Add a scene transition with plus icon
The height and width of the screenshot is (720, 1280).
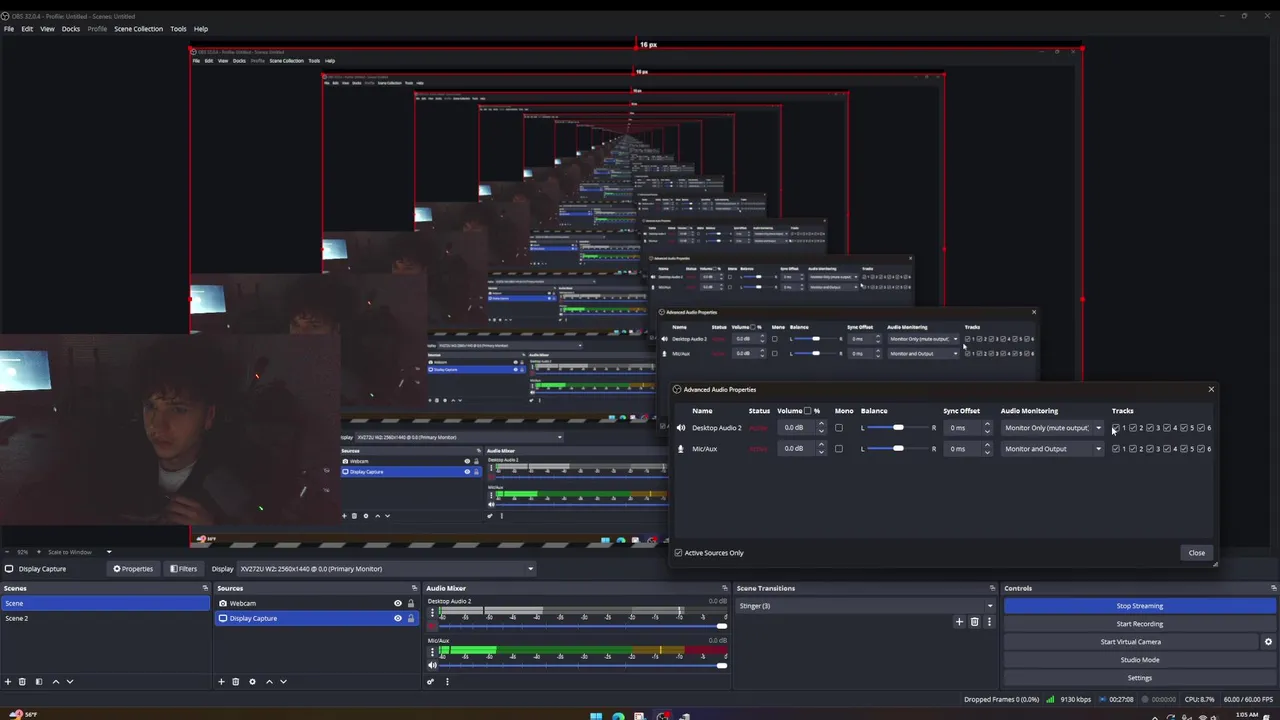point(959,621)
